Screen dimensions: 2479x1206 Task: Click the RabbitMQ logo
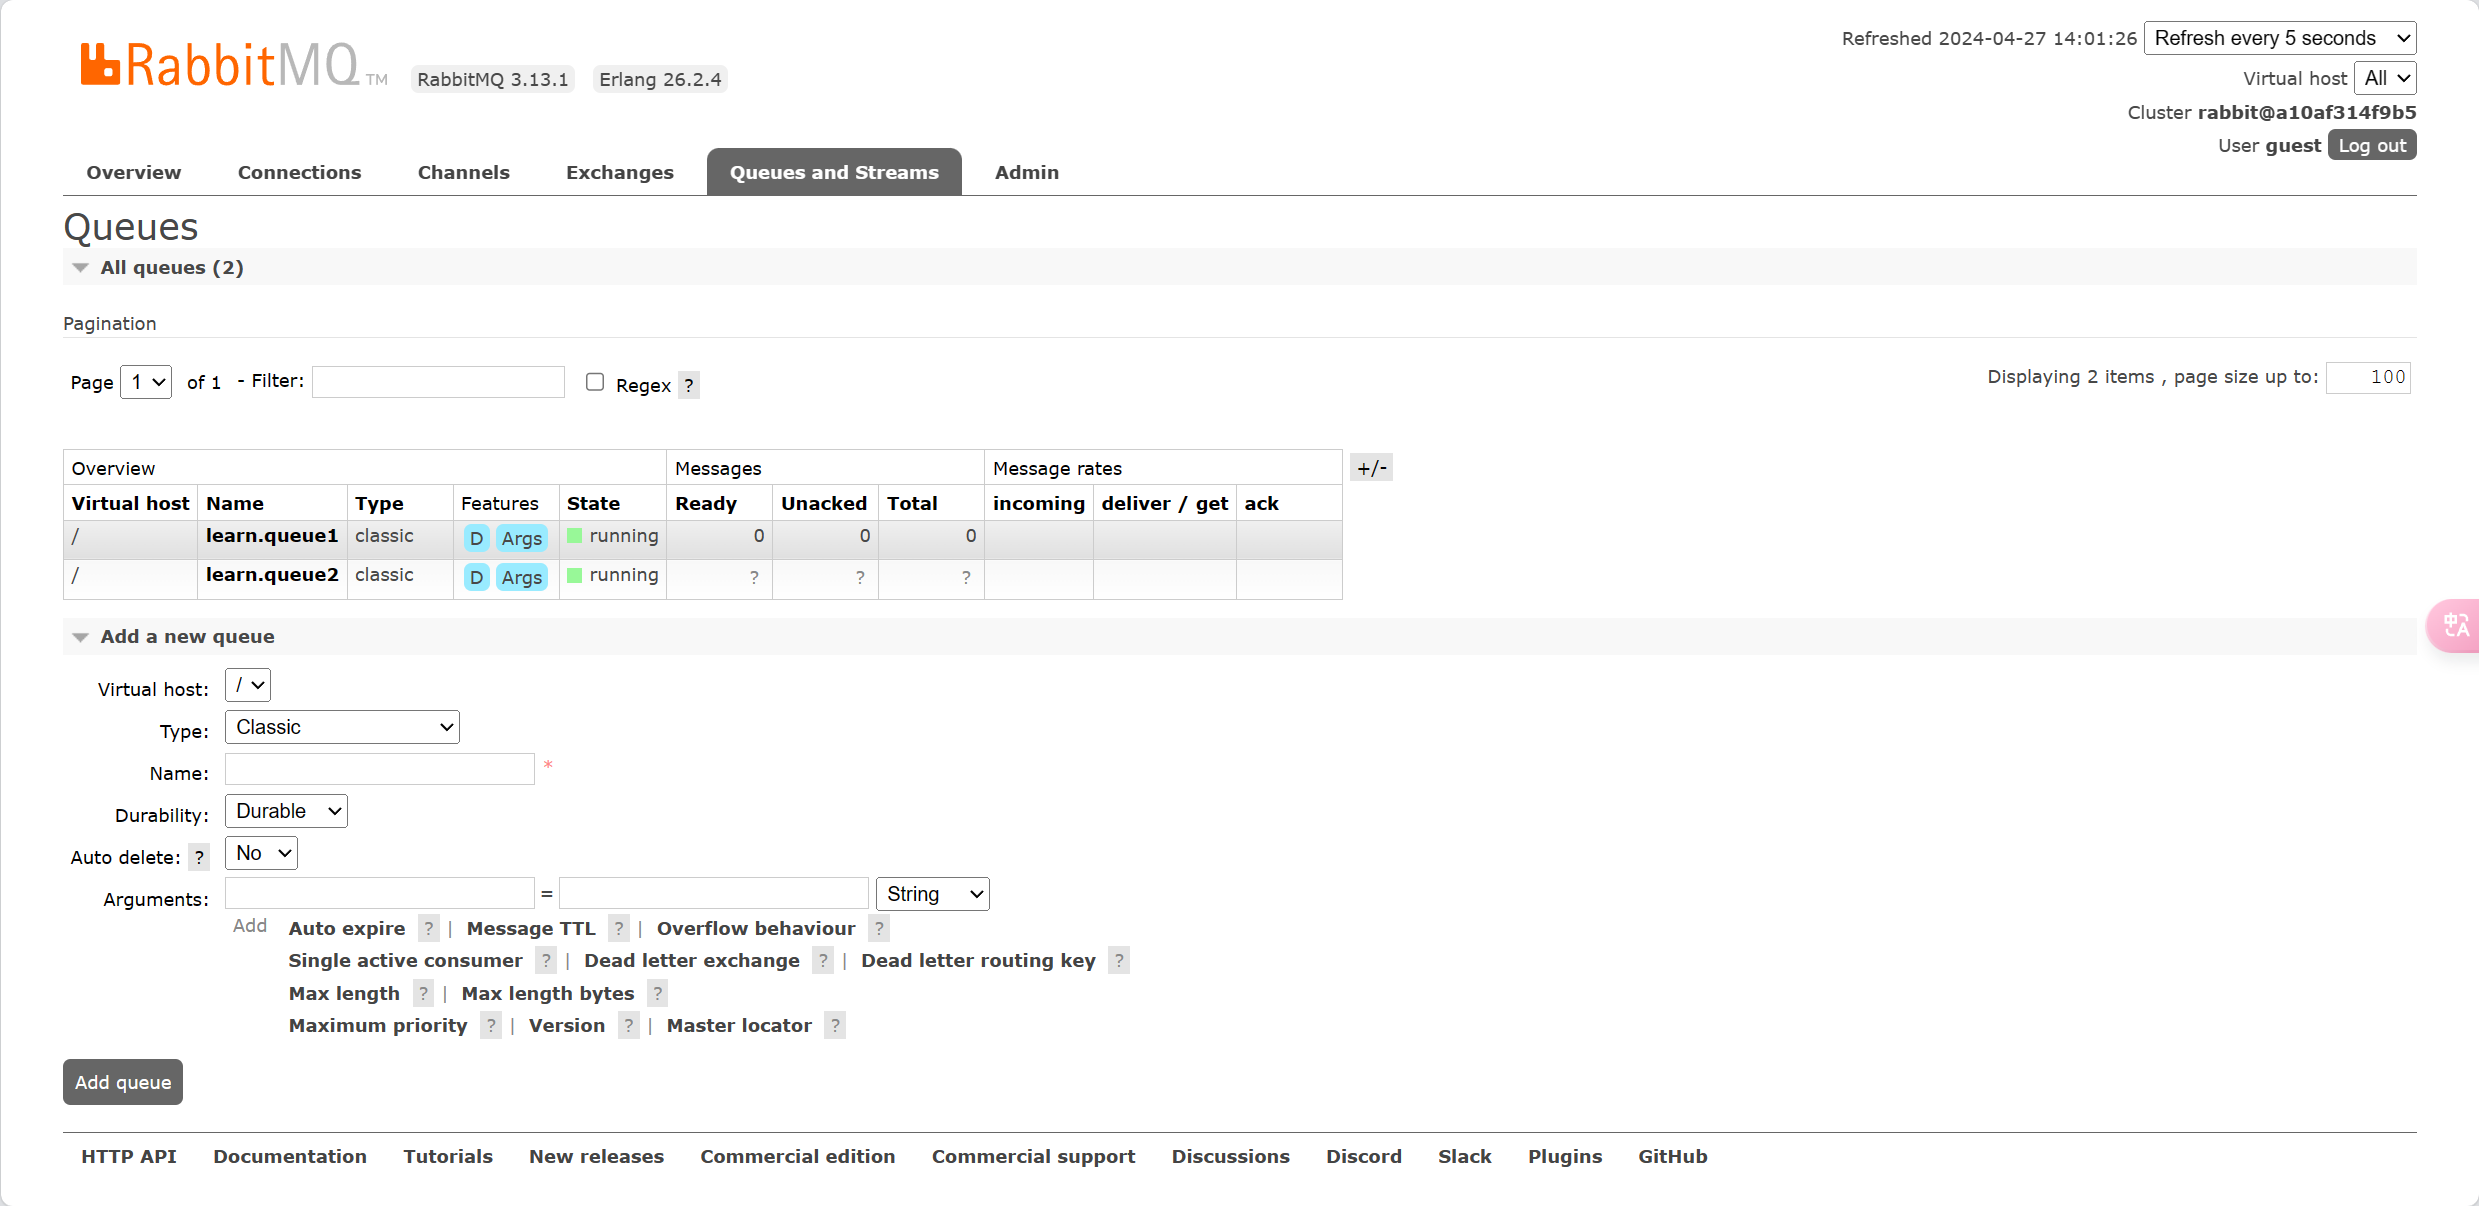pyautogui.click(x=232, y=66)
